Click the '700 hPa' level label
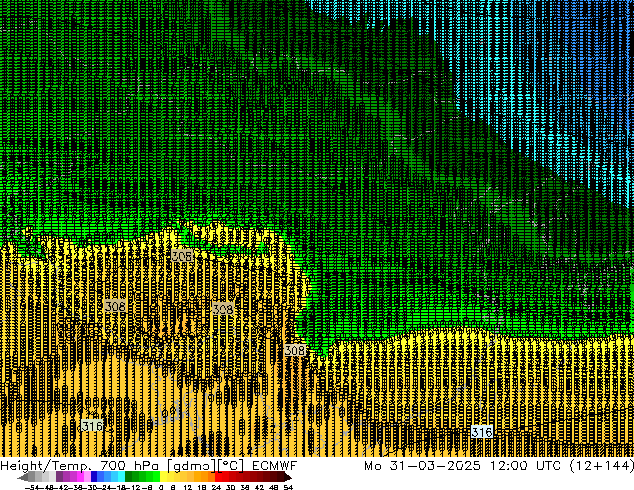The width and height of the screenshot is (634, 490). point(130,466)
